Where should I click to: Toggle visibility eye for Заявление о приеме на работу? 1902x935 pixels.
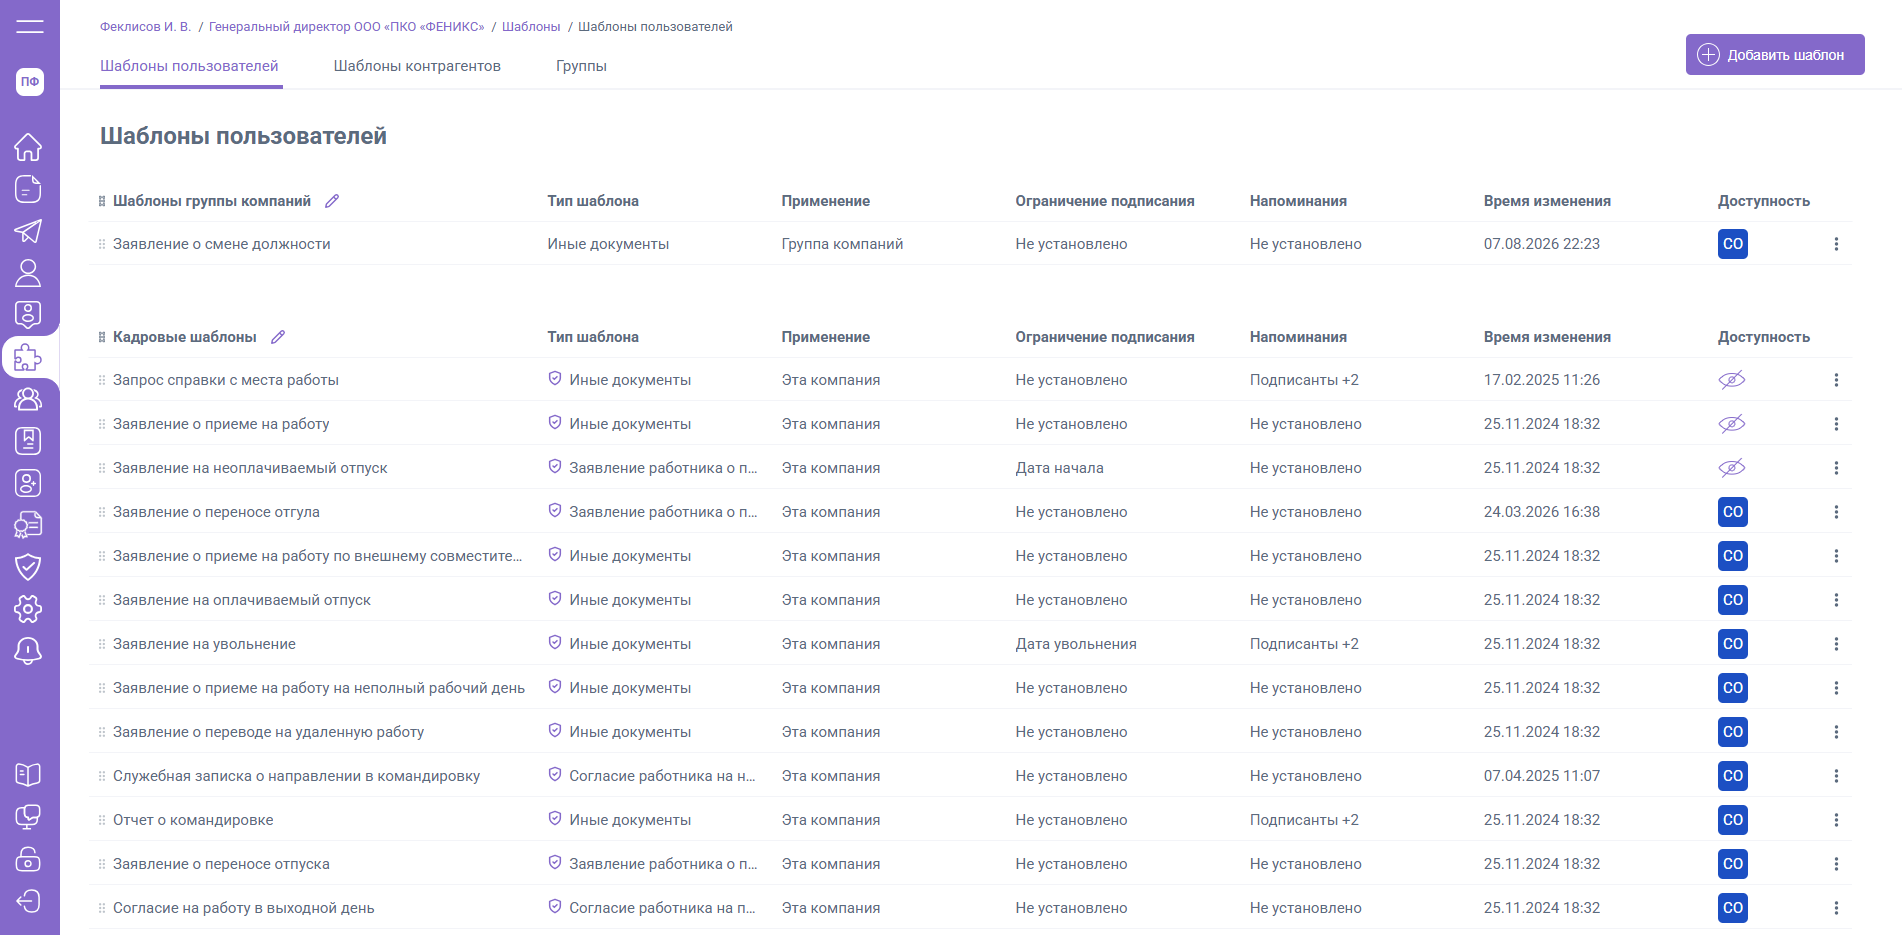[x=1732, y=424]
